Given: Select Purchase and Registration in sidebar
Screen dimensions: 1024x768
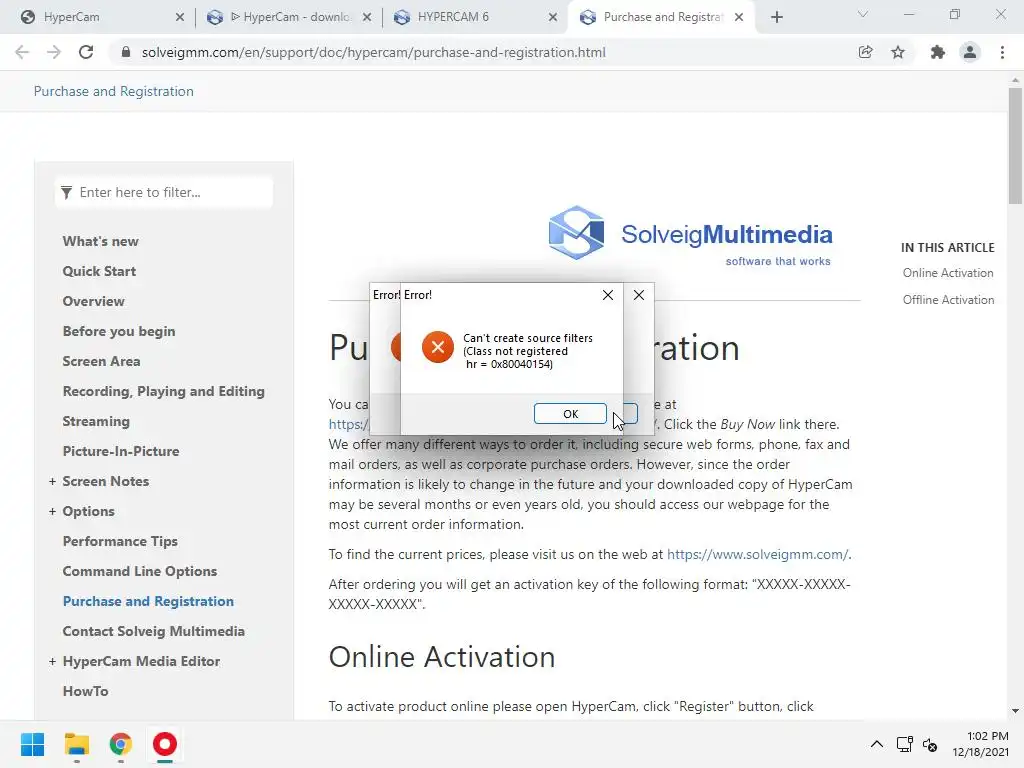Looking at the screenshot, I should click(148, 601).
